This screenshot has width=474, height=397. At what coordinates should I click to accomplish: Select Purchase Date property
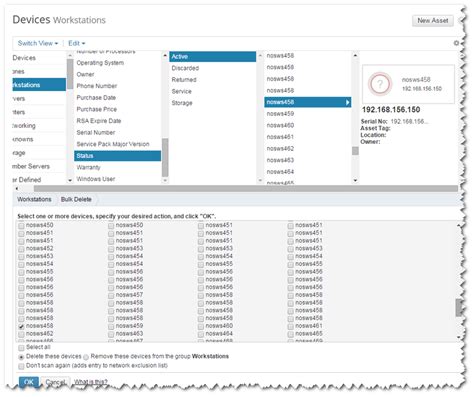(x=96, y=98)
